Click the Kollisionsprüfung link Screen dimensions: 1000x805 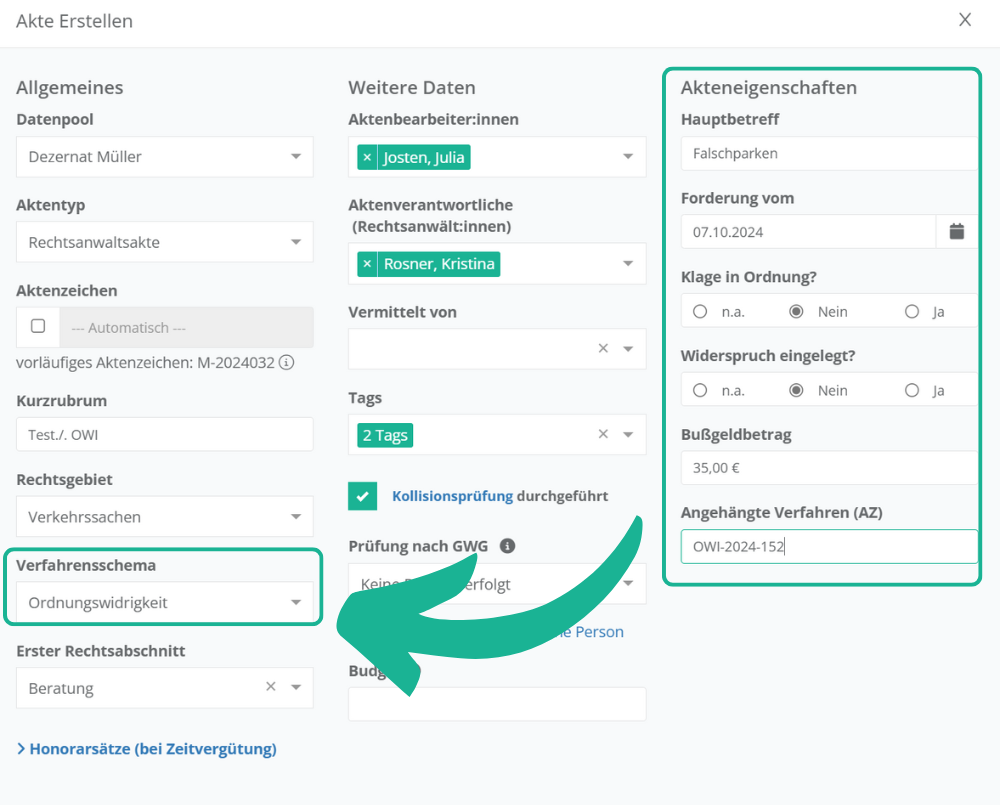(452, 496)
